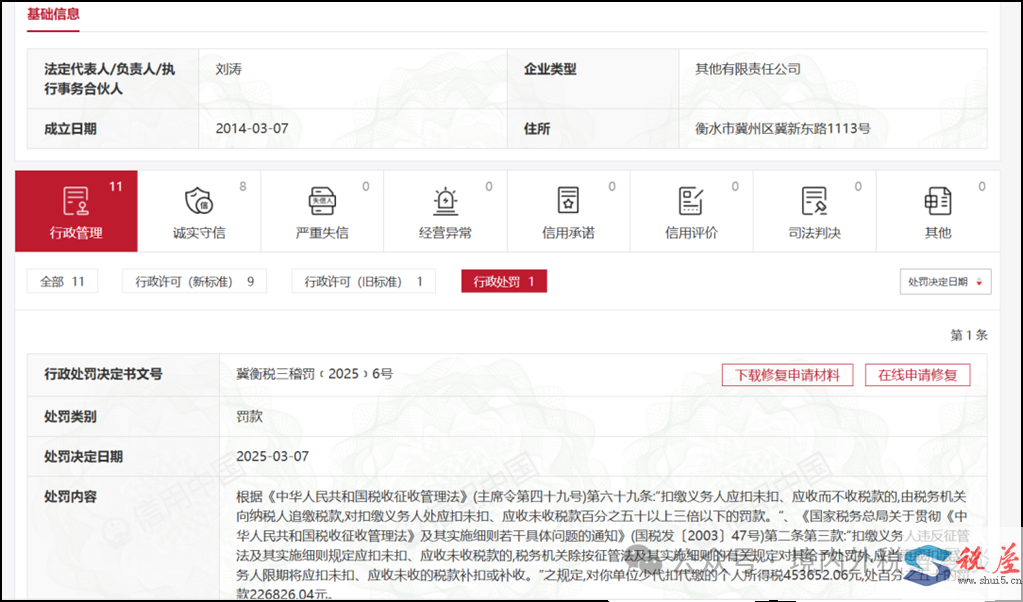
Task: Click 在线申请修复 button
Action: [917, 375]
